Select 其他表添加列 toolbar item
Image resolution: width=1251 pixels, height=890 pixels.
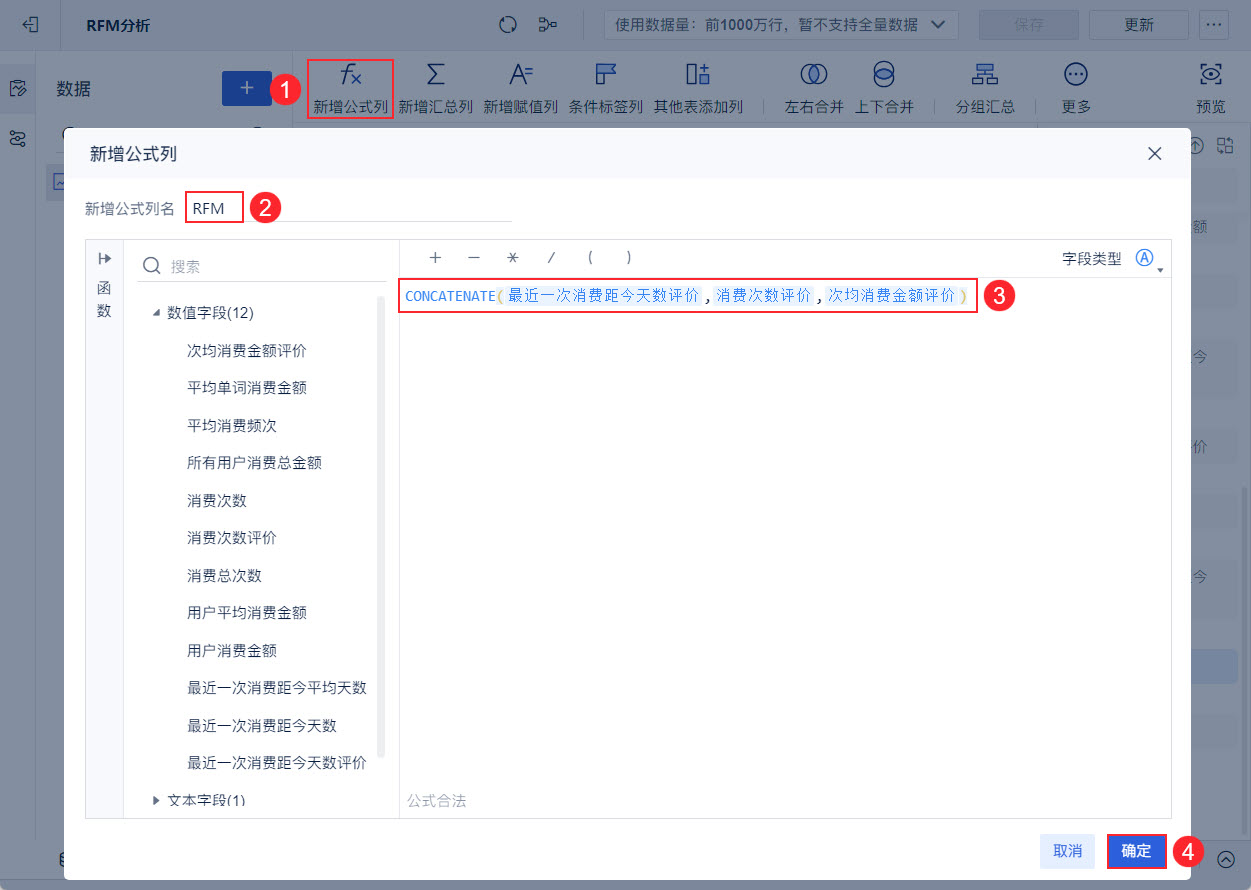point(698,89)
